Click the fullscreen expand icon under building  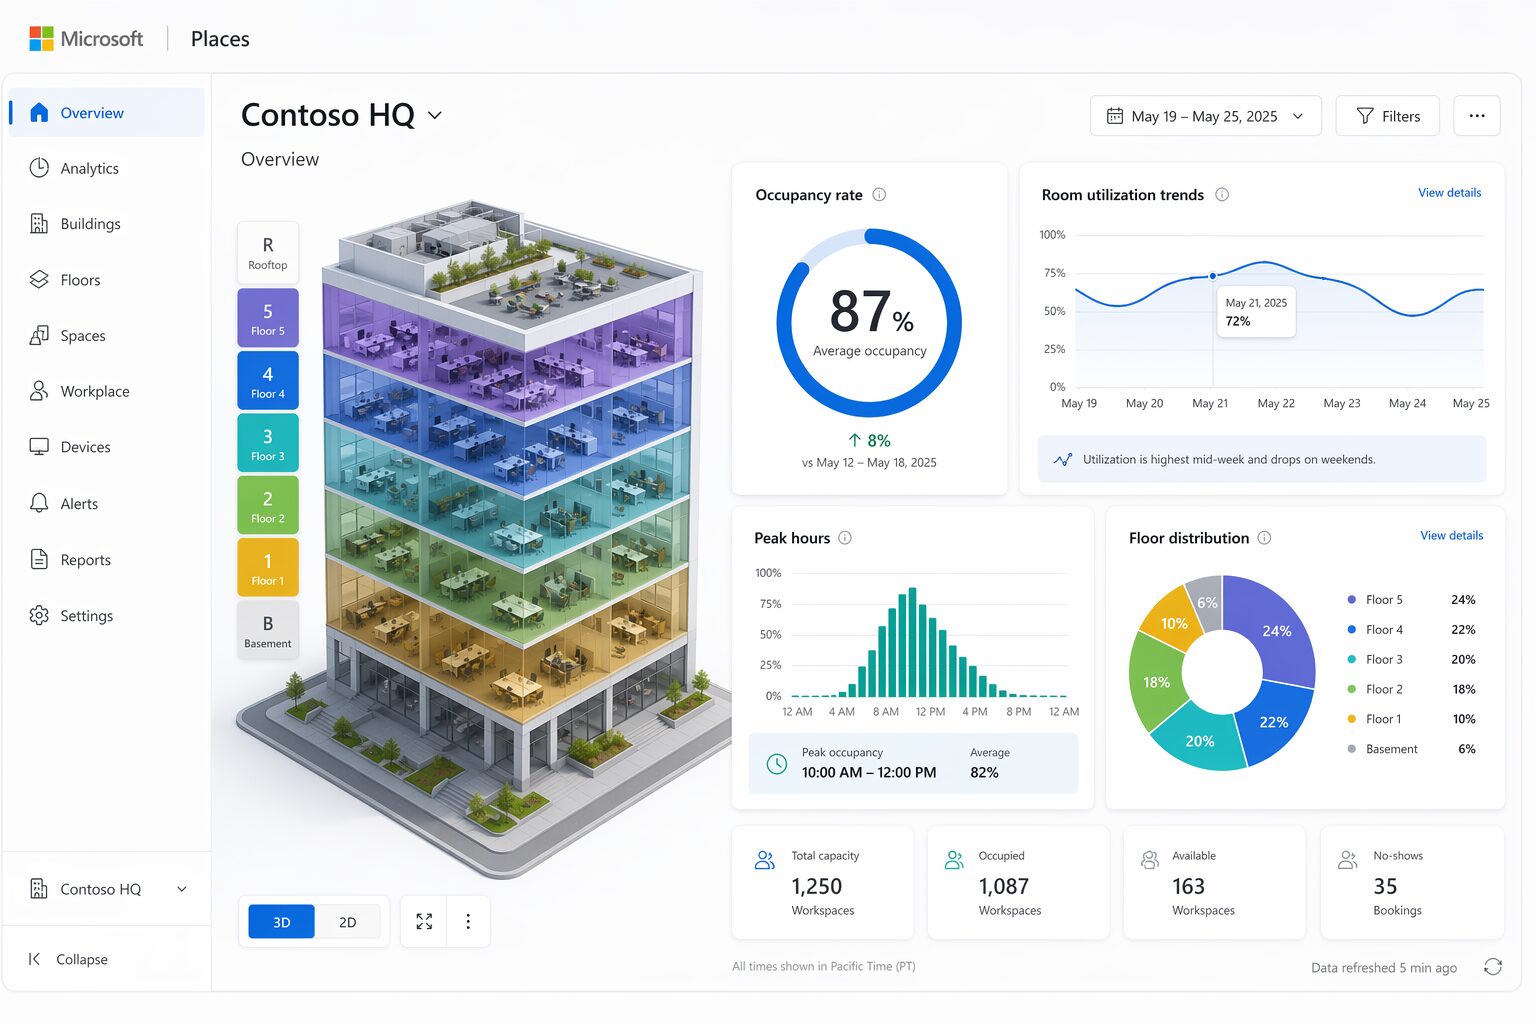[424, 922]
